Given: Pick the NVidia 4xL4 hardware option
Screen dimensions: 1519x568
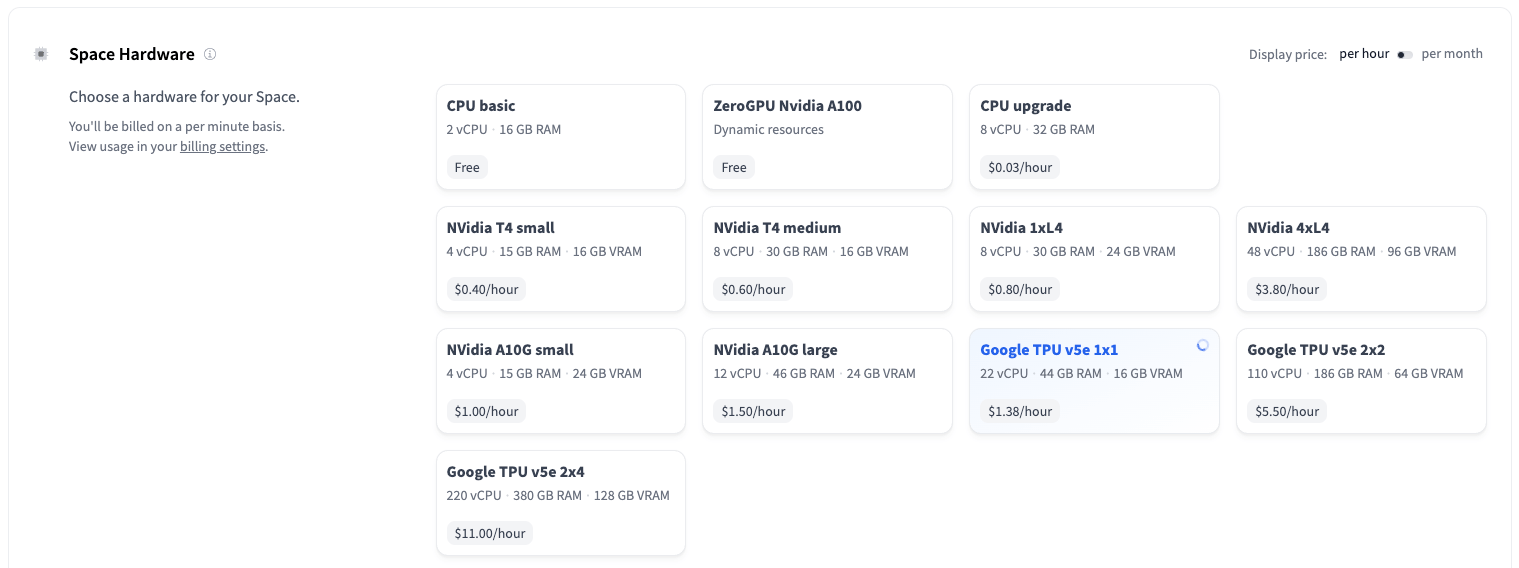Looking at the screenshot, I should [x=1360, y=259].
